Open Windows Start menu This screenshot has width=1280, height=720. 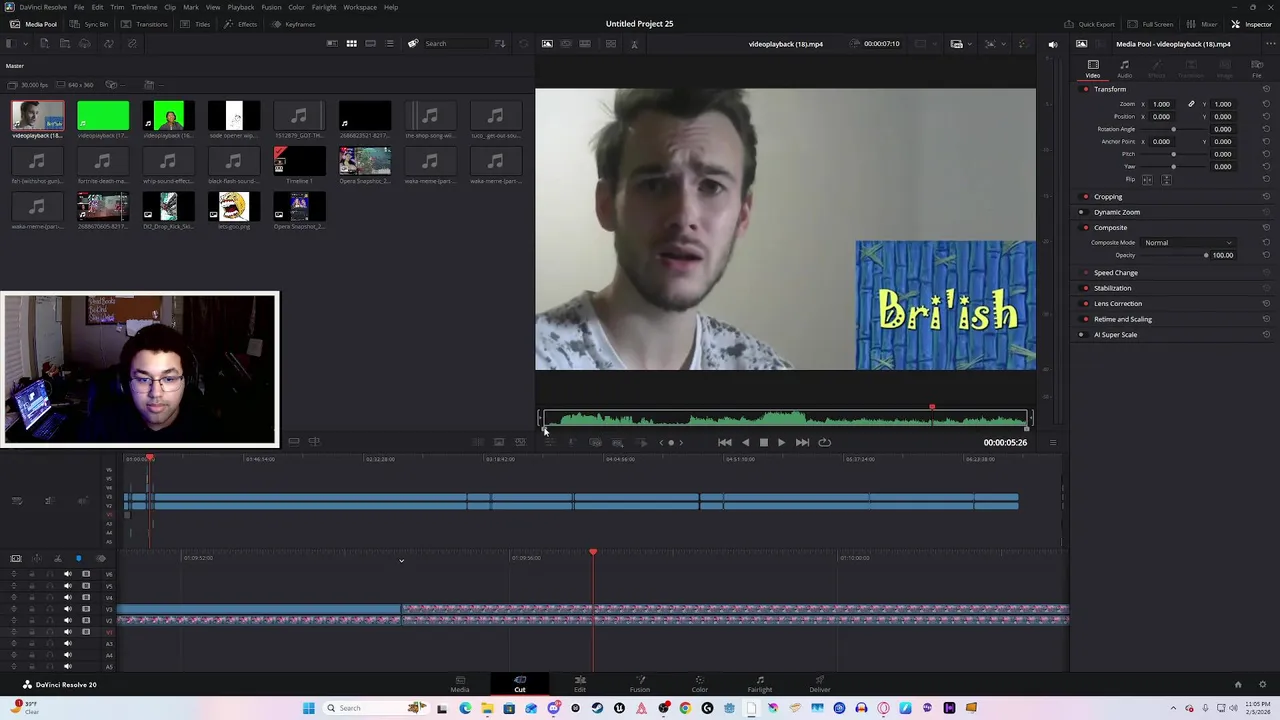pyautogui.click(x=309, y=708)
